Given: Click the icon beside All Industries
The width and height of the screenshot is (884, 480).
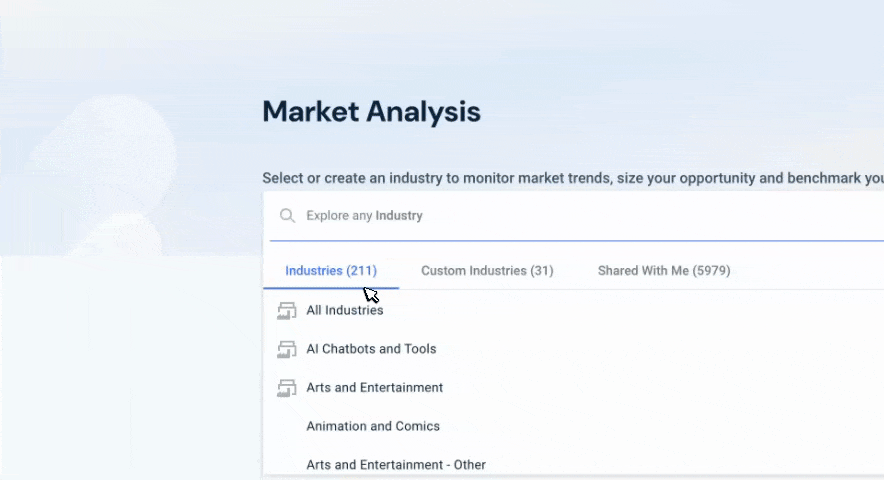Looking at the screenshot, I should 287,311.
